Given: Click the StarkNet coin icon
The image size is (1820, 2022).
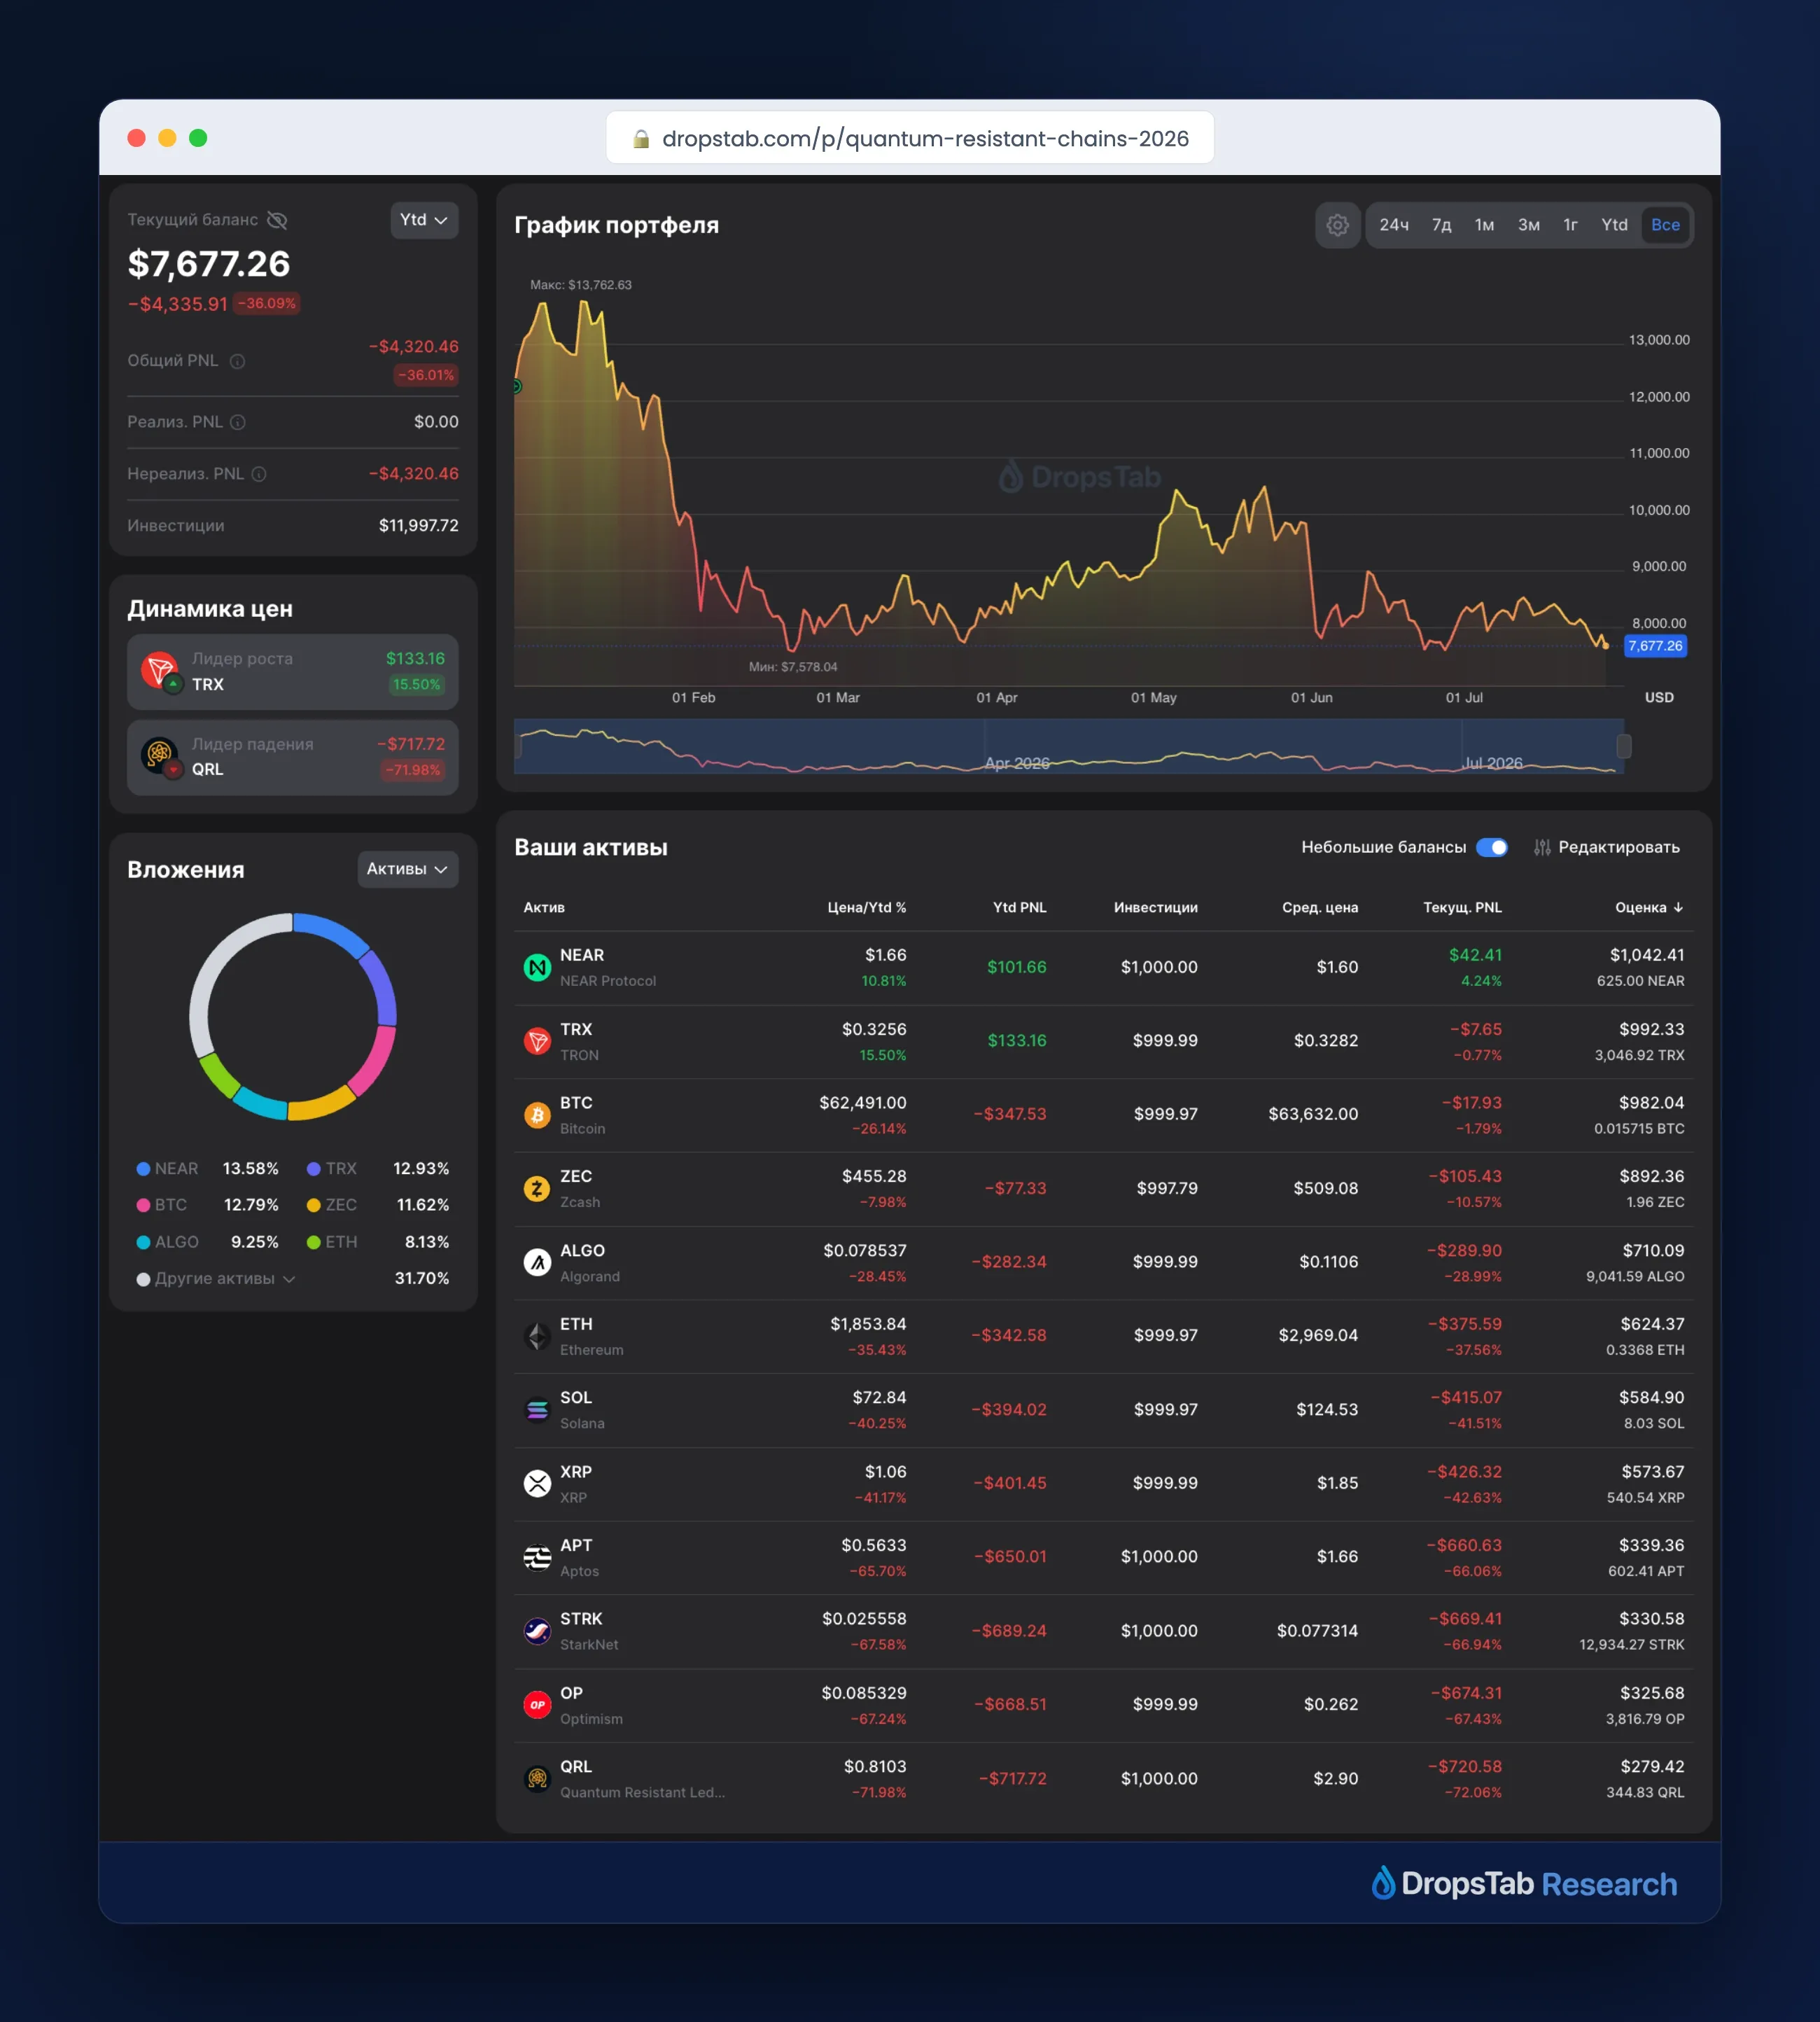Looking at the screenshot, I should coord(537,1632).
